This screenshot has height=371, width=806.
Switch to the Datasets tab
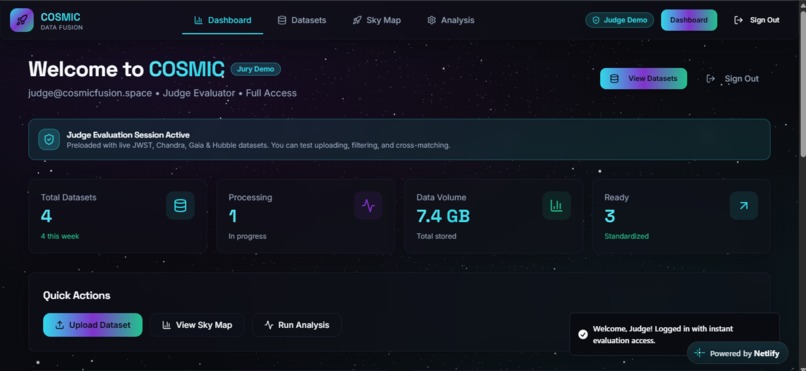click(302, 21)
